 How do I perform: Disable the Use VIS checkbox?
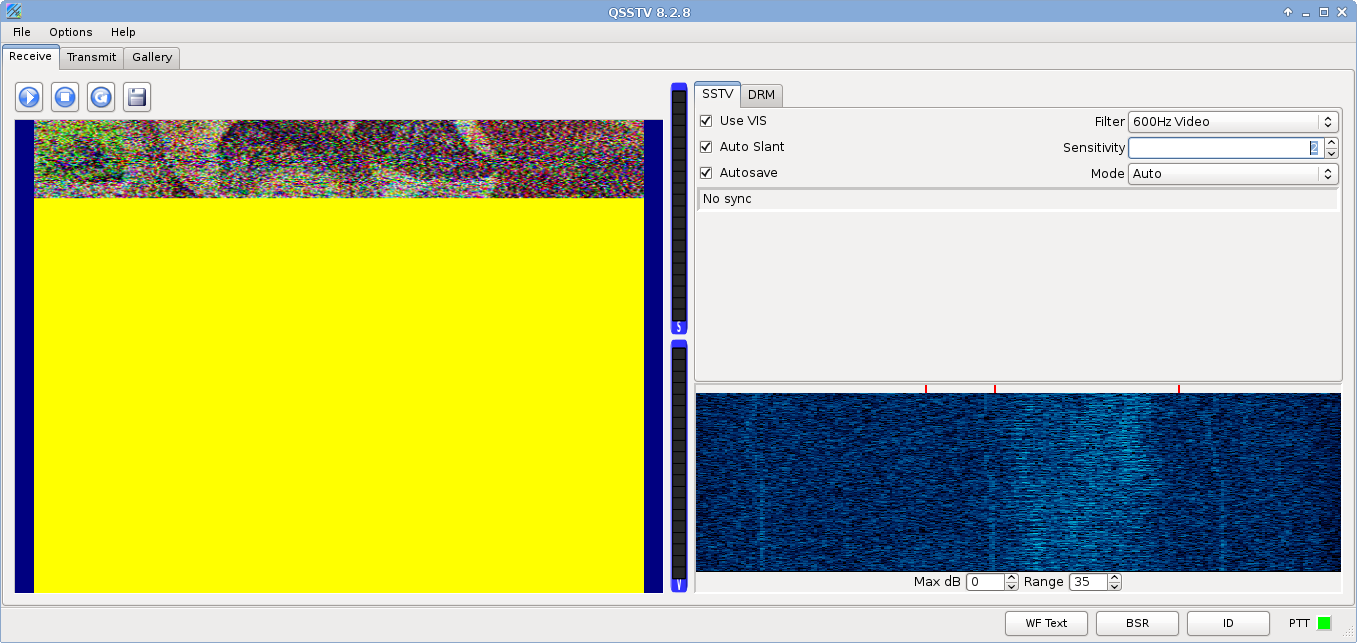click(x=706, y=121)
